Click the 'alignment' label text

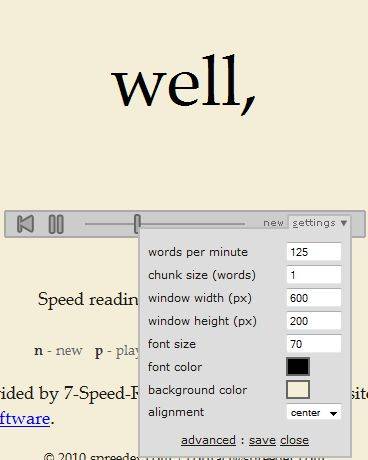176,412
